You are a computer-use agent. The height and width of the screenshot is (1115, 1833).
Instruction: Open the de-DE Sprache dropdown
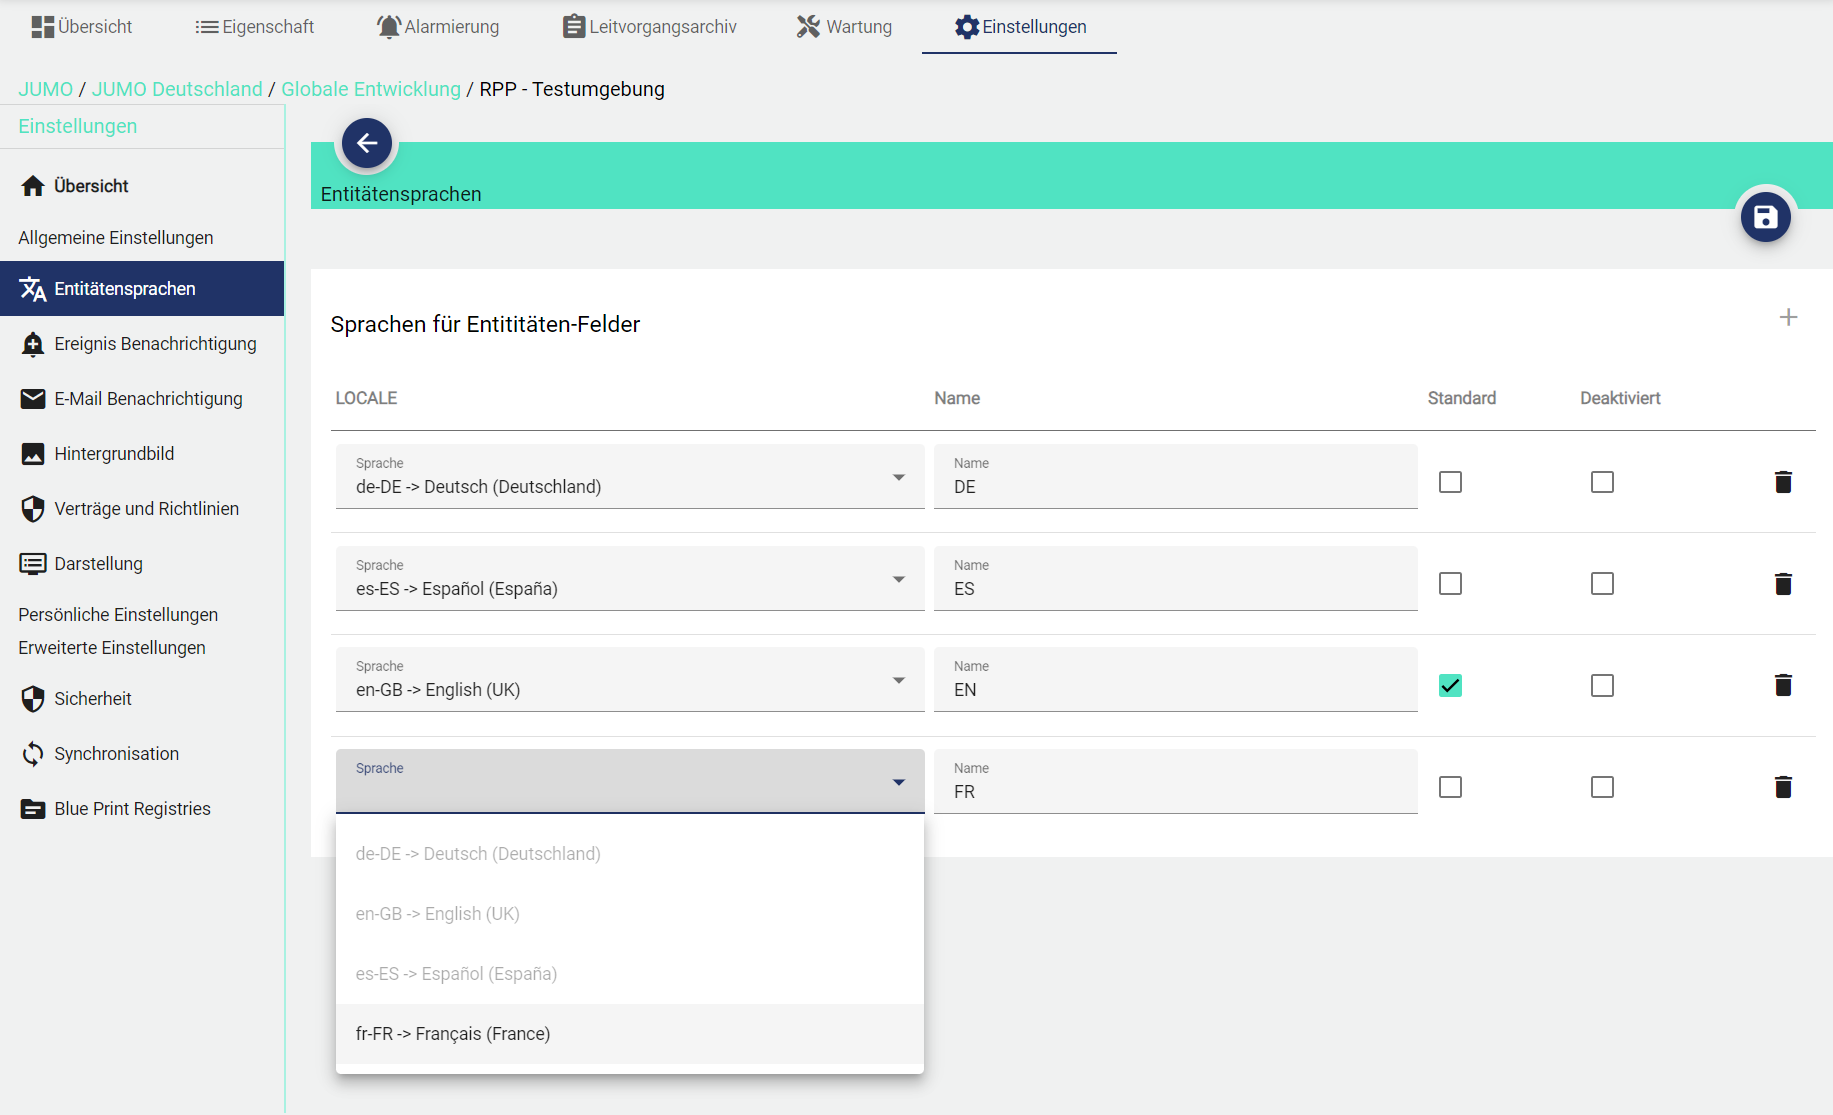(629, 478)
